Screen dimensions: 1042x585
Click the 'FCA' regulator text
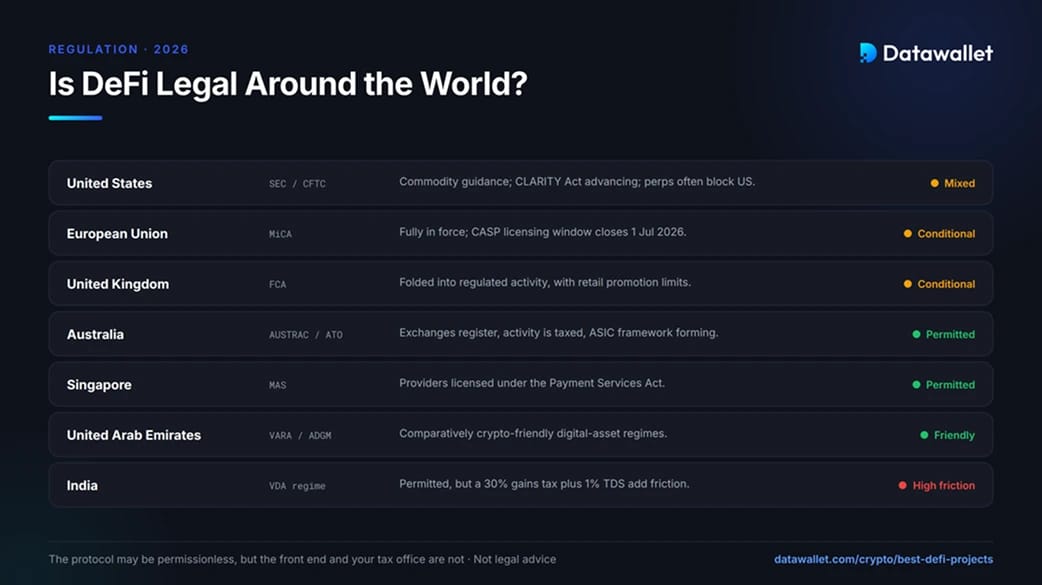[x=277, y=285]
